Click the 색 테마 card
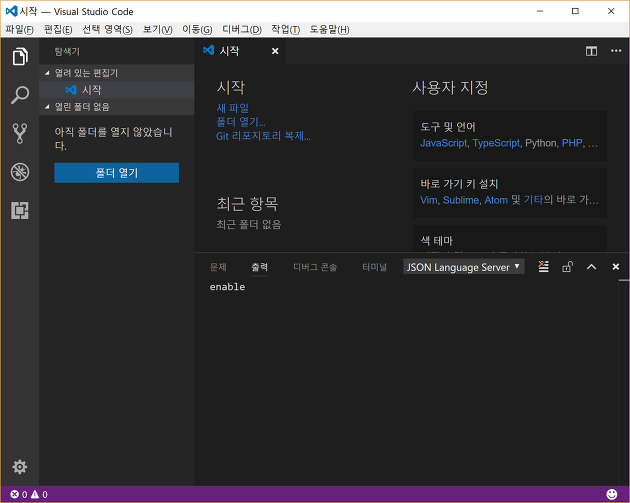This screenshot has width=630, height=503. tap(509, 239)
